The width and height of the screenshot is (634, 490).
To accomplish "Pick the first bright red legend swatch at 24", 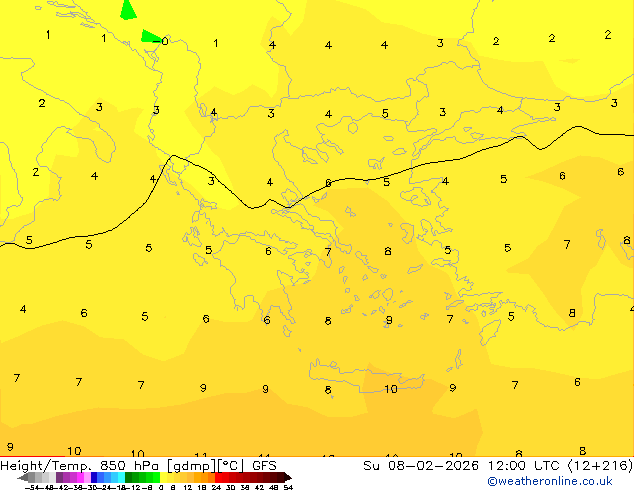I will 218,477.
